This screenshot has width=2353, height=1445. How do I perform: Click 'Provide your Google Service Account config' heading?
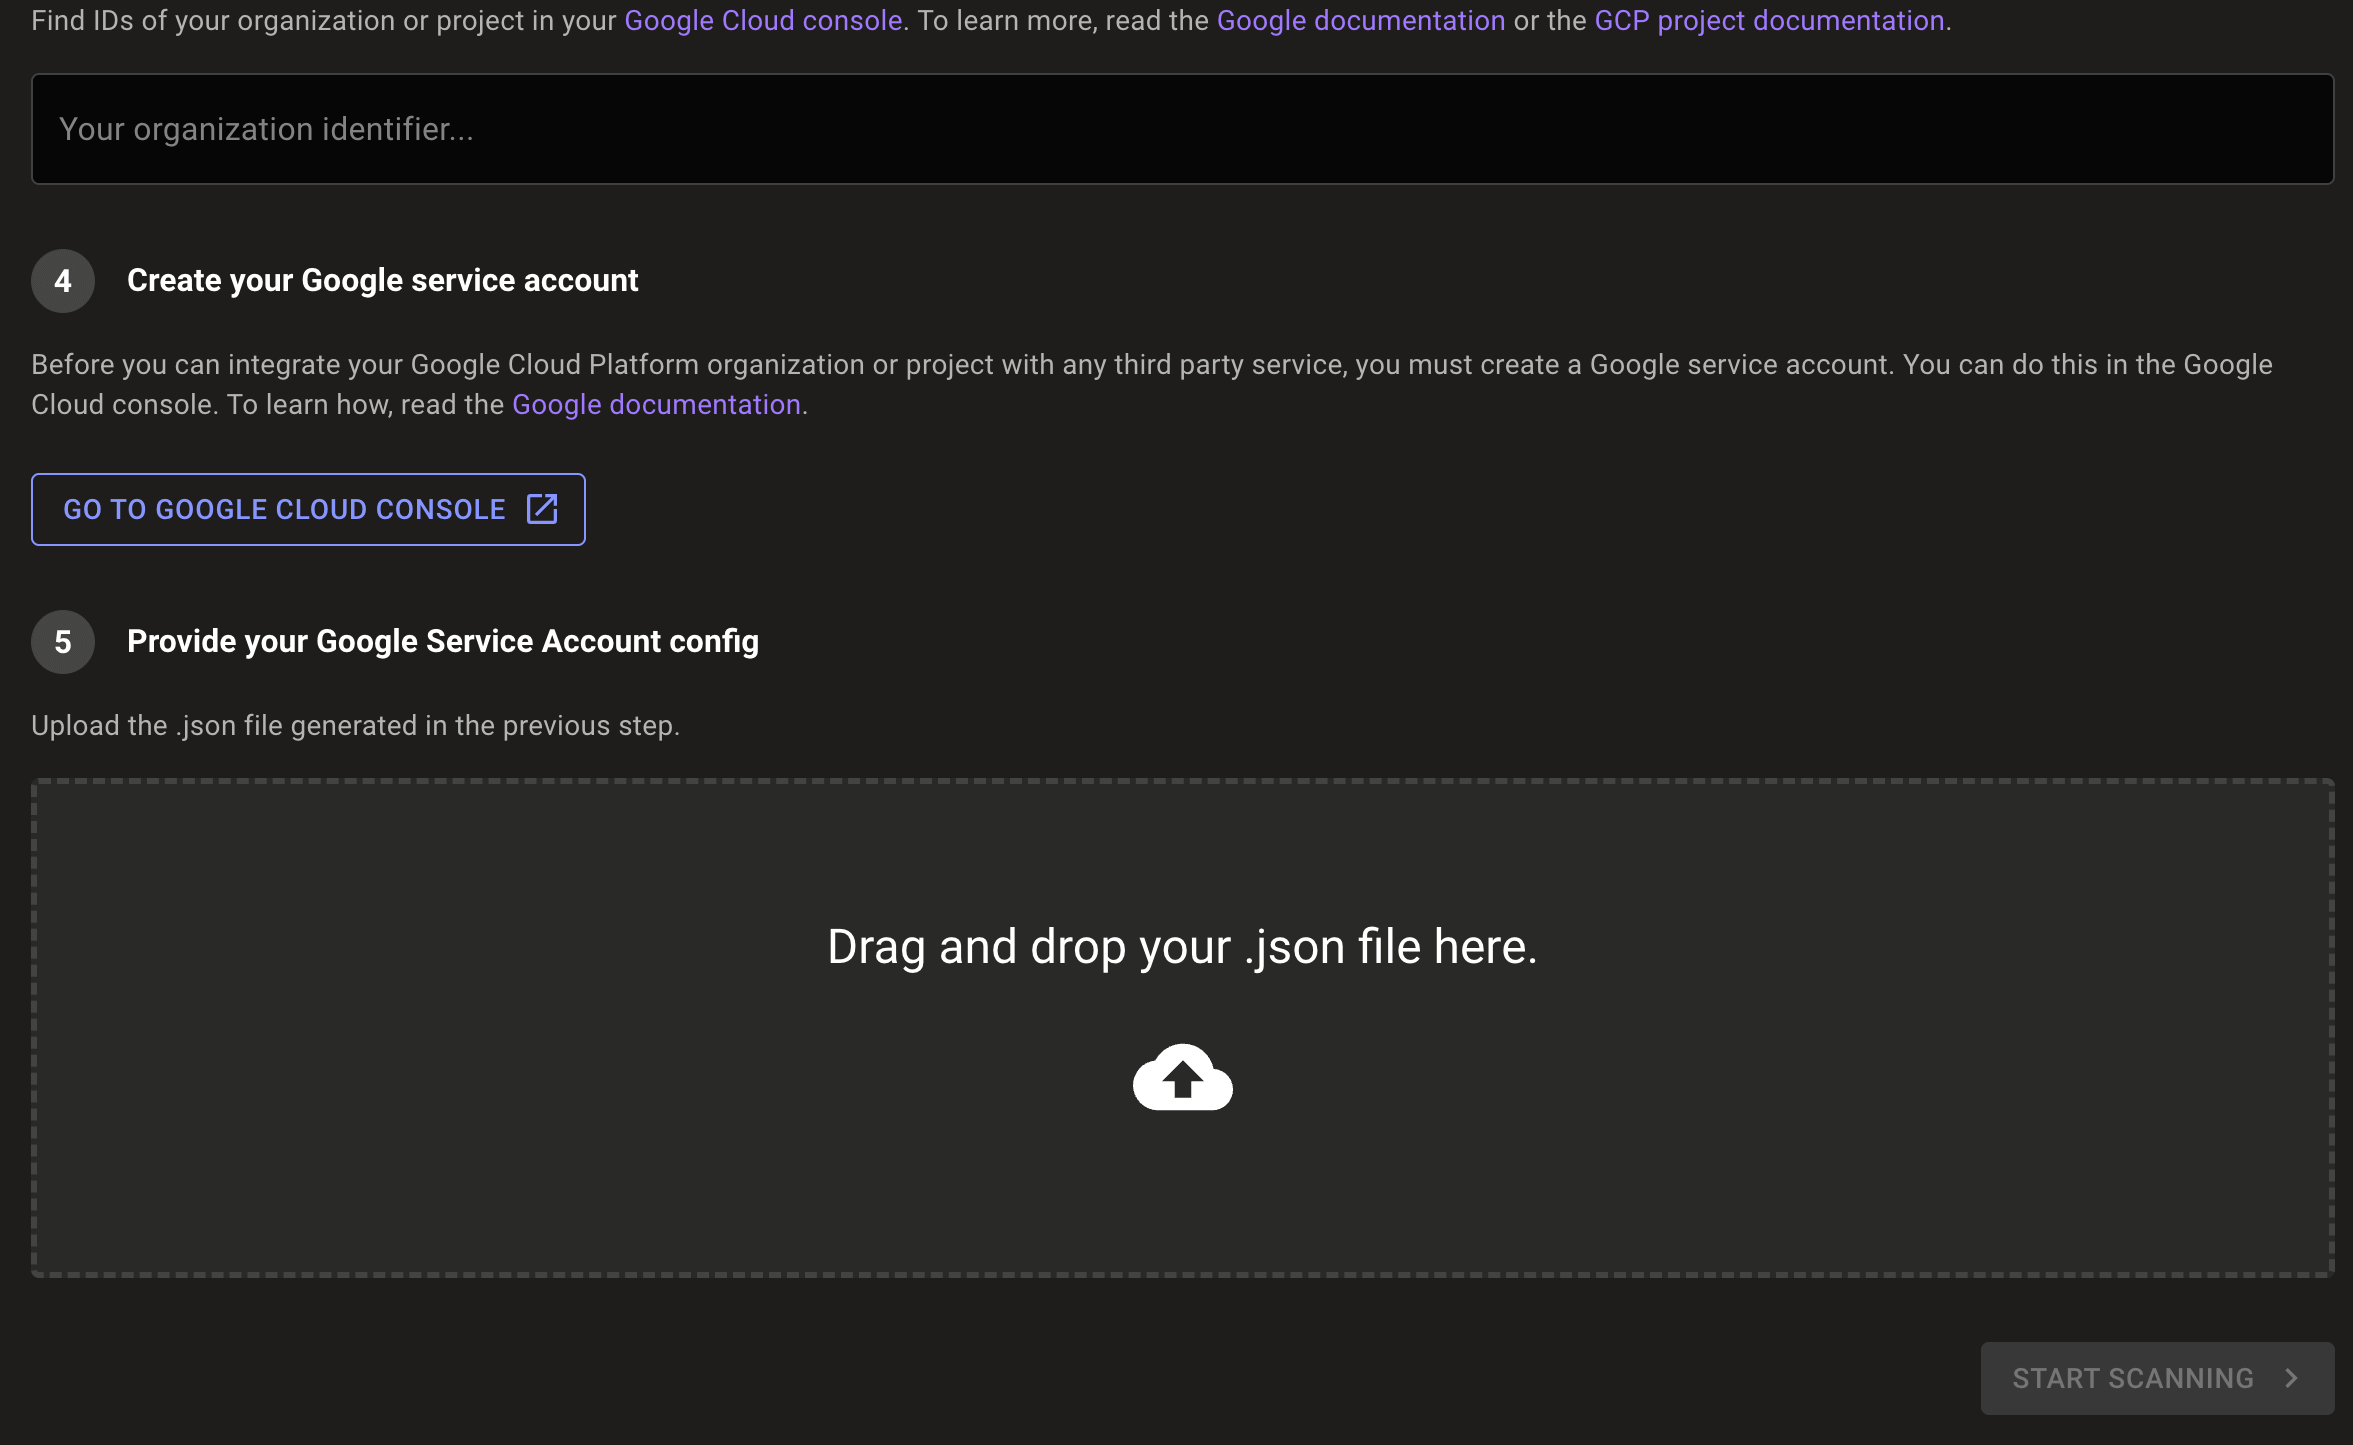pyautogui.click(x=442, y=642)
